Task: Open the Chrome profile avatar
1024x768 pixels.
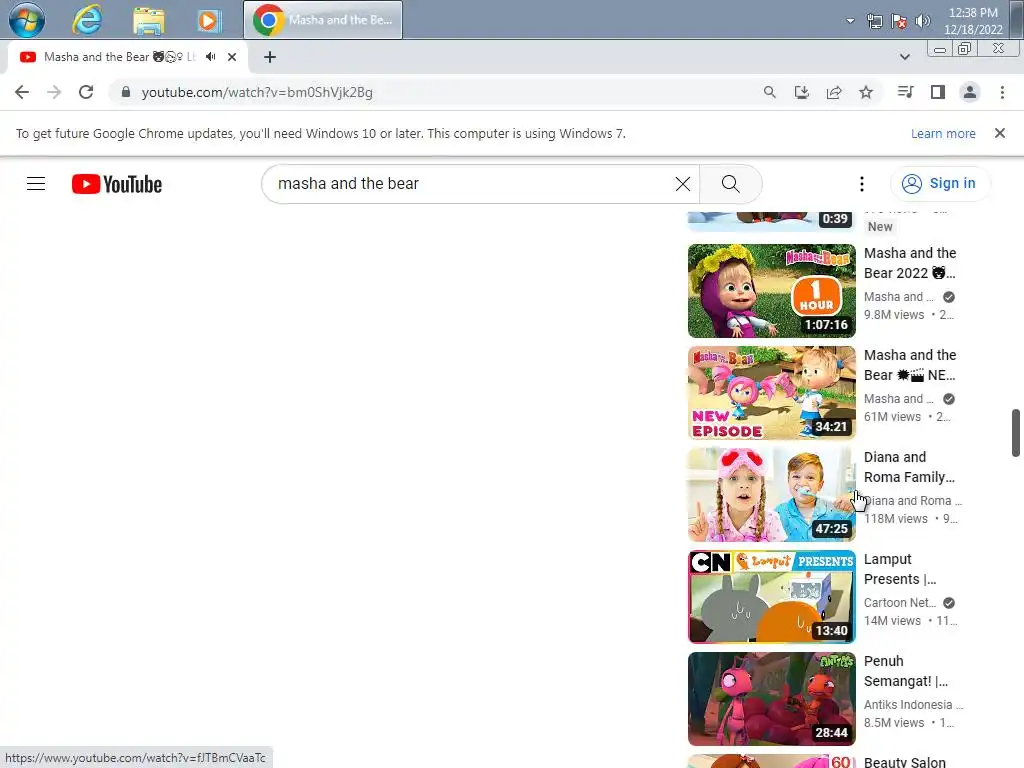Action: click(x=970, y=92)
